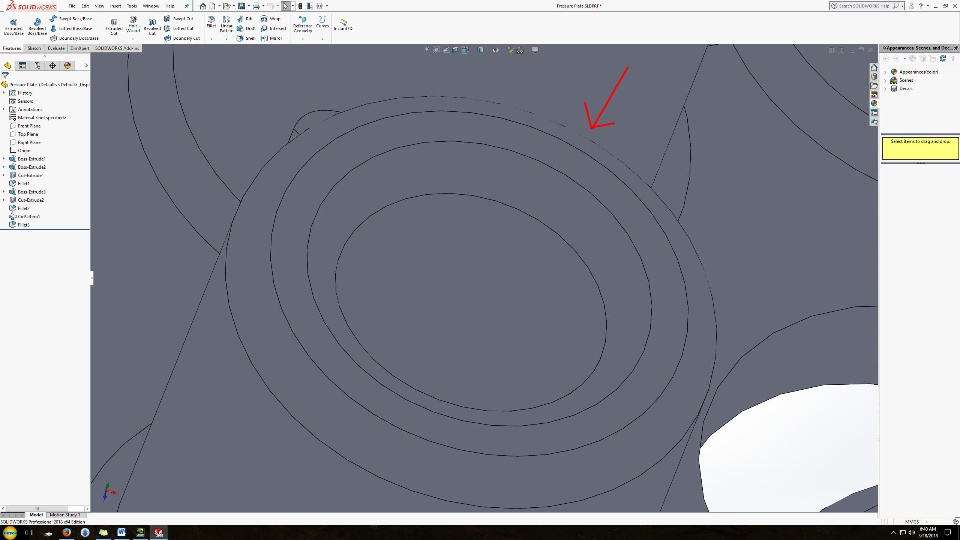
Task: Click the Revolved Boss/Base tool
Action: pyautogui.click(x=37, y=26)
